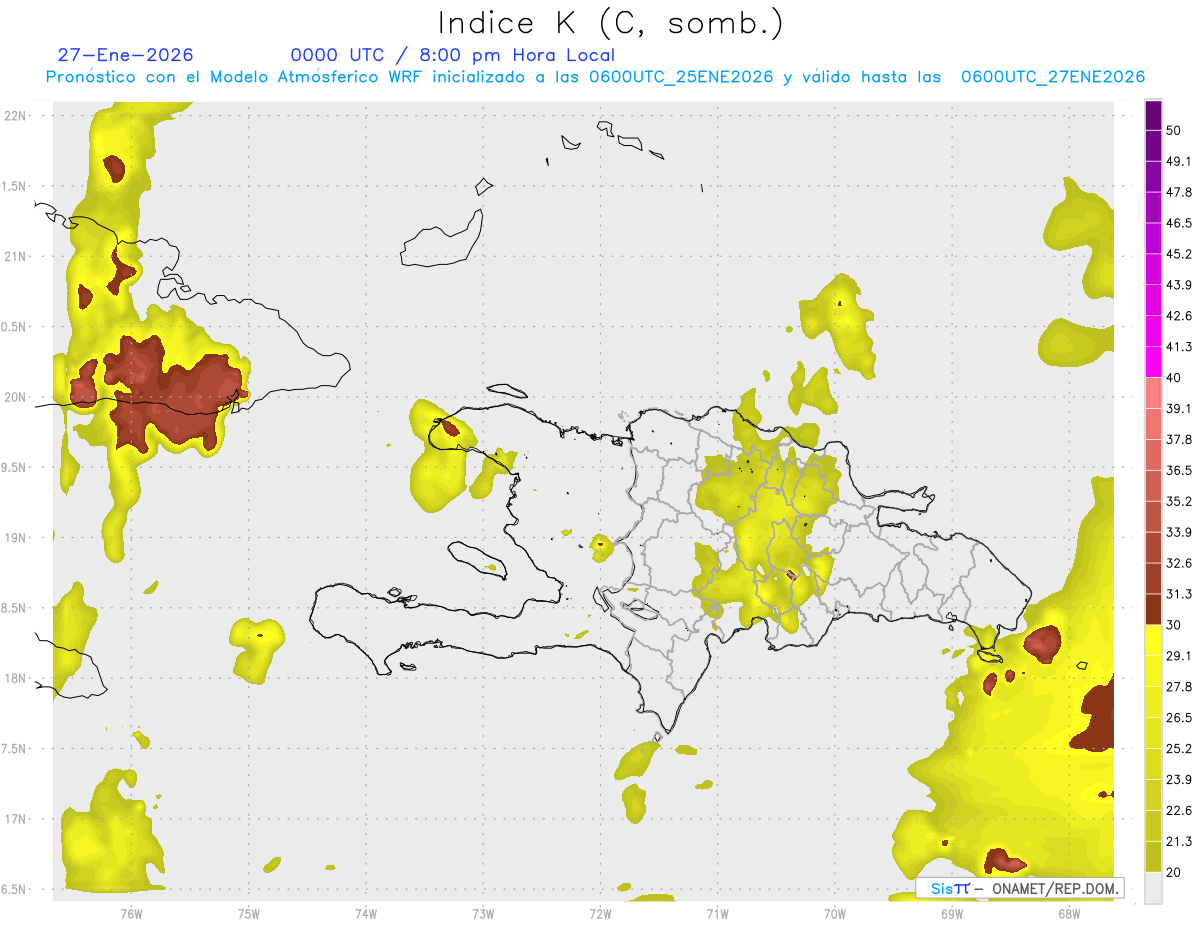The width and height of the screenshot is (1200, 927).
Task: Click the colorbar value '35.2'
Action: 1179,501
